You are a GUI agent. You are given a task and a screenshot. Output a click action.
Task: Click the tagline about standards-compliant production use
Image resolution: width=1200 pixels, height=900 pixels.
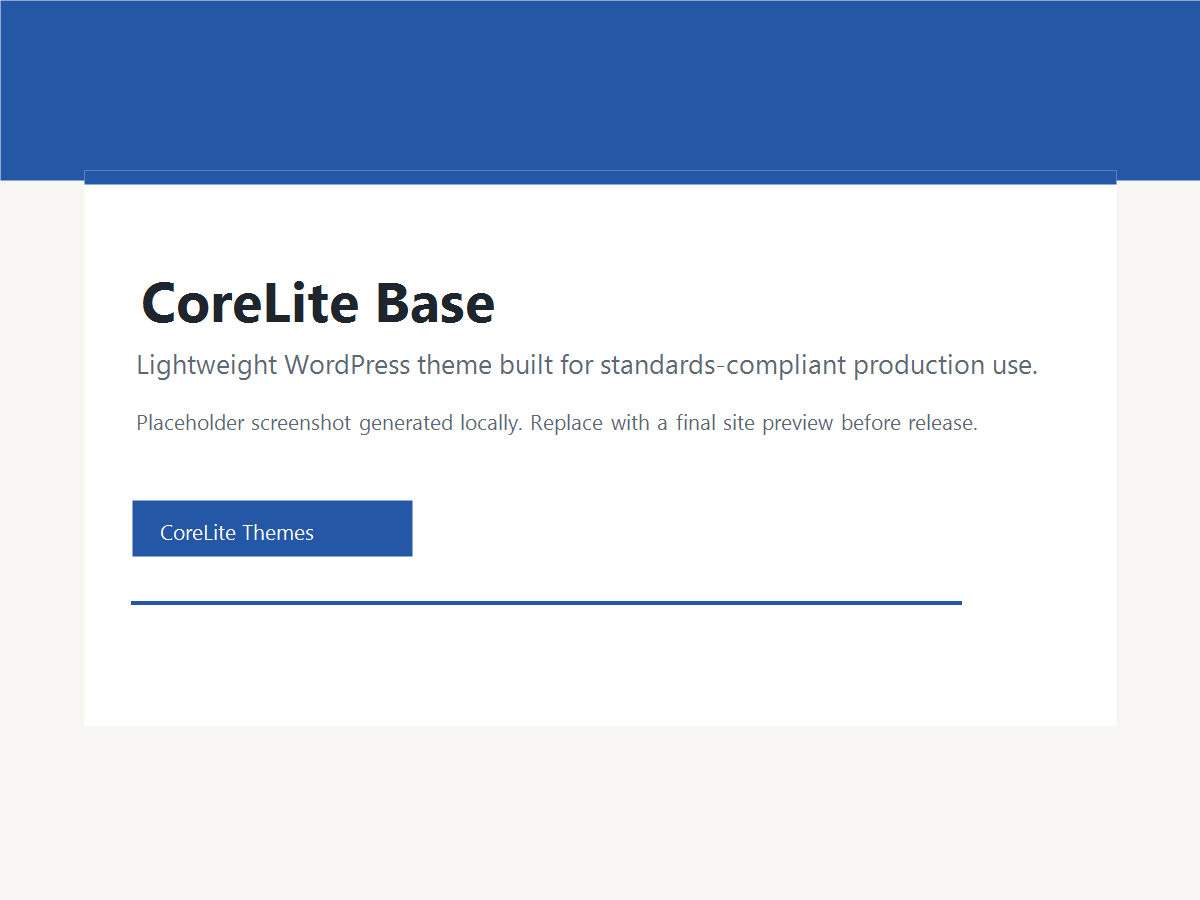coord(587,364)
